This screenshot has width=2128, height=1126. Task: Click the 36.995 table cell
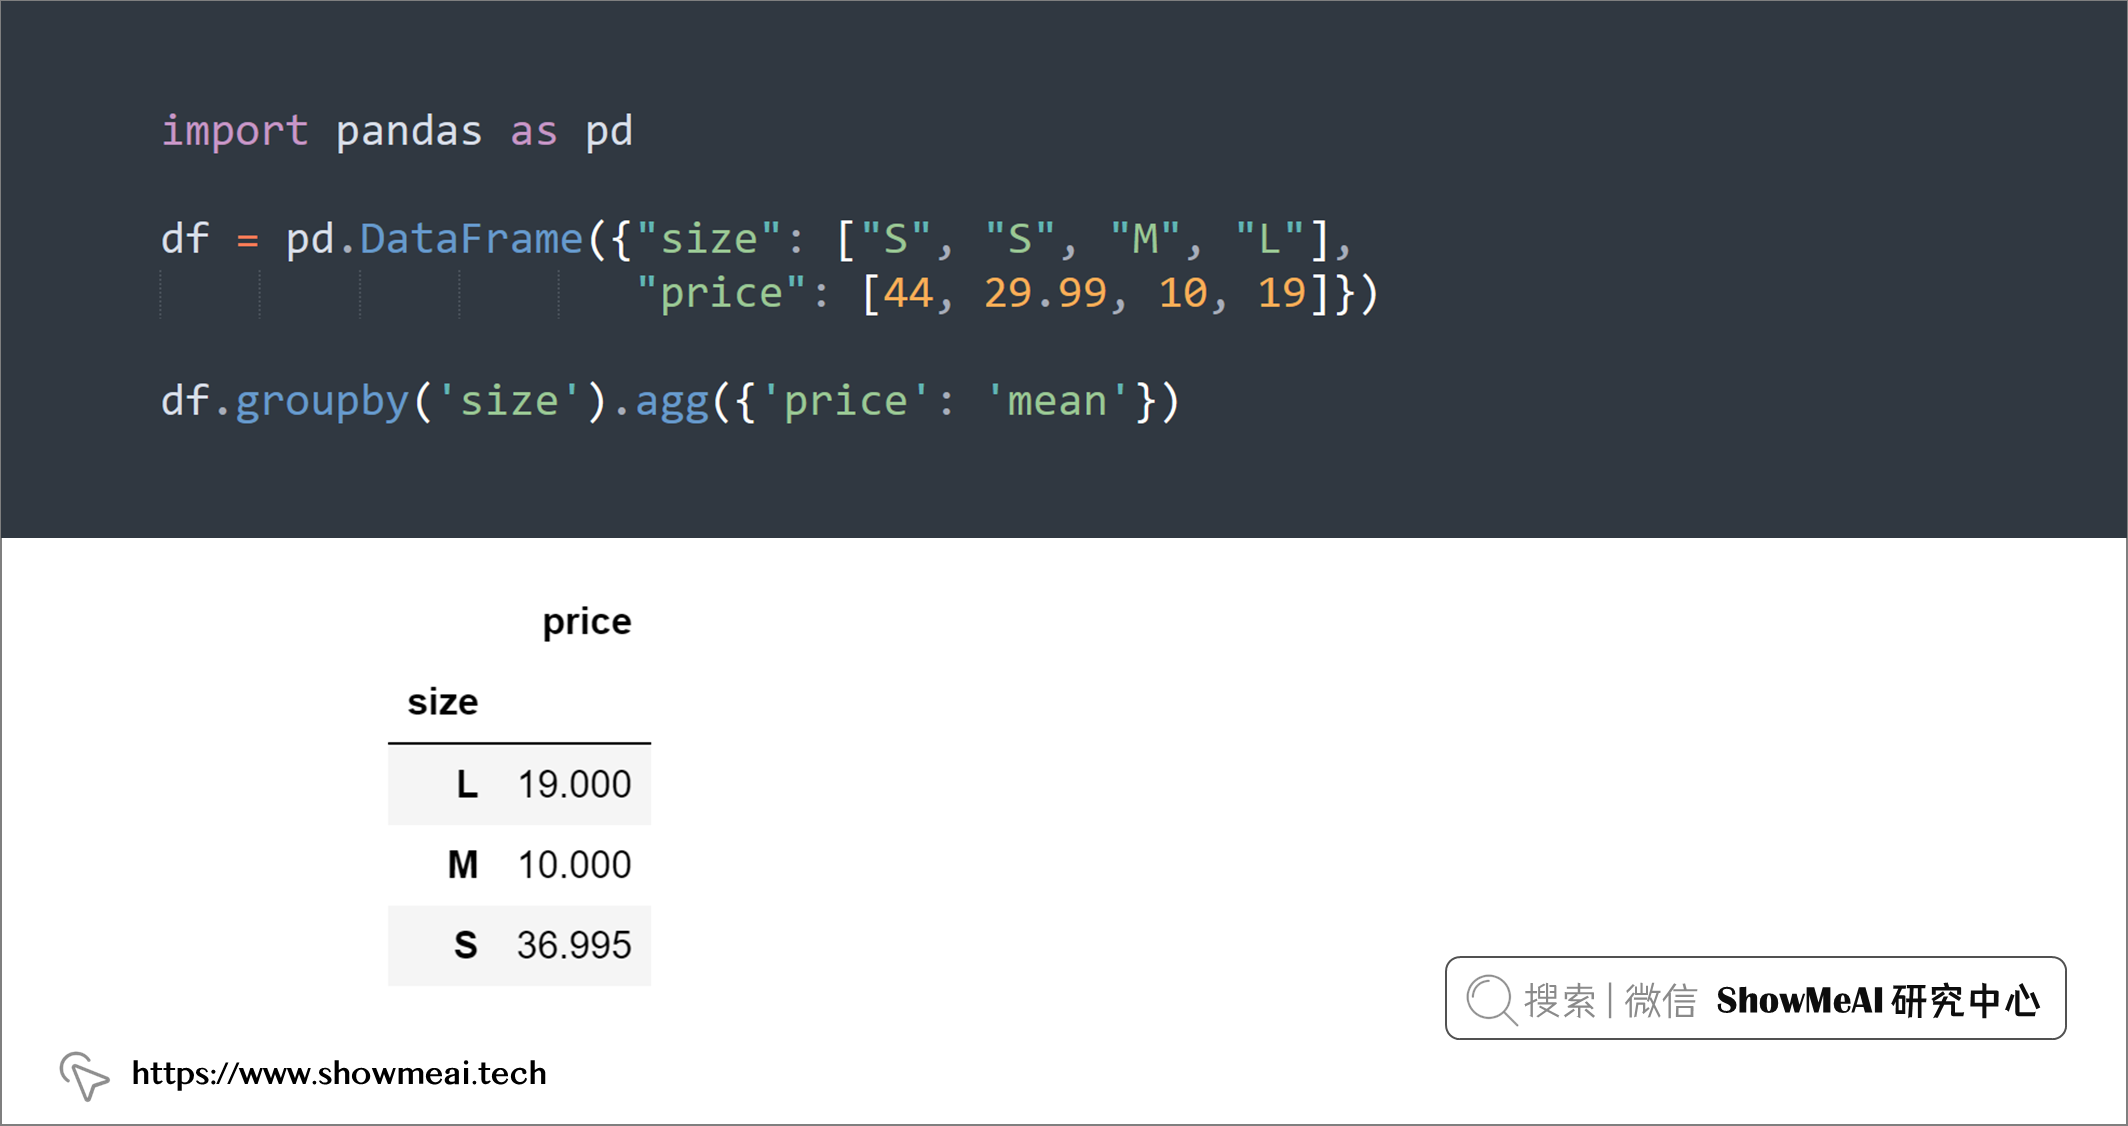coord(574,945)
